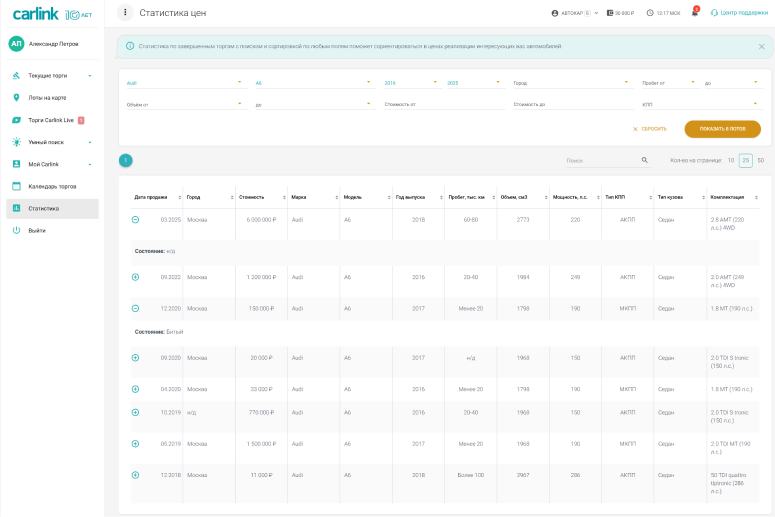Screen dimensions: 775x517
Task: Open the notifications bell
Action: click(695, 13)
